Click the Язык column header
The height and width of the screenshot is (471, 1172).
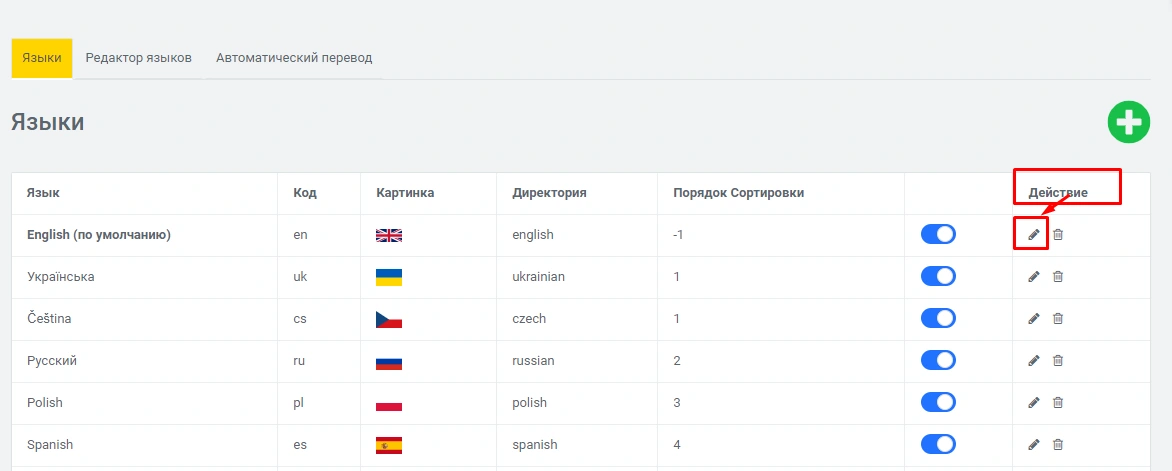[44, 193]
